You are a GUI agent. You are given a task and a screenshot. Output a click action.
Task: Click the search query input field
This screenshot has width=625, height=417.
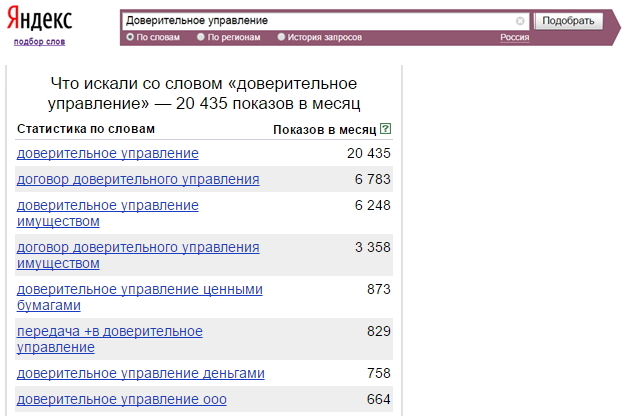(318, 20)
